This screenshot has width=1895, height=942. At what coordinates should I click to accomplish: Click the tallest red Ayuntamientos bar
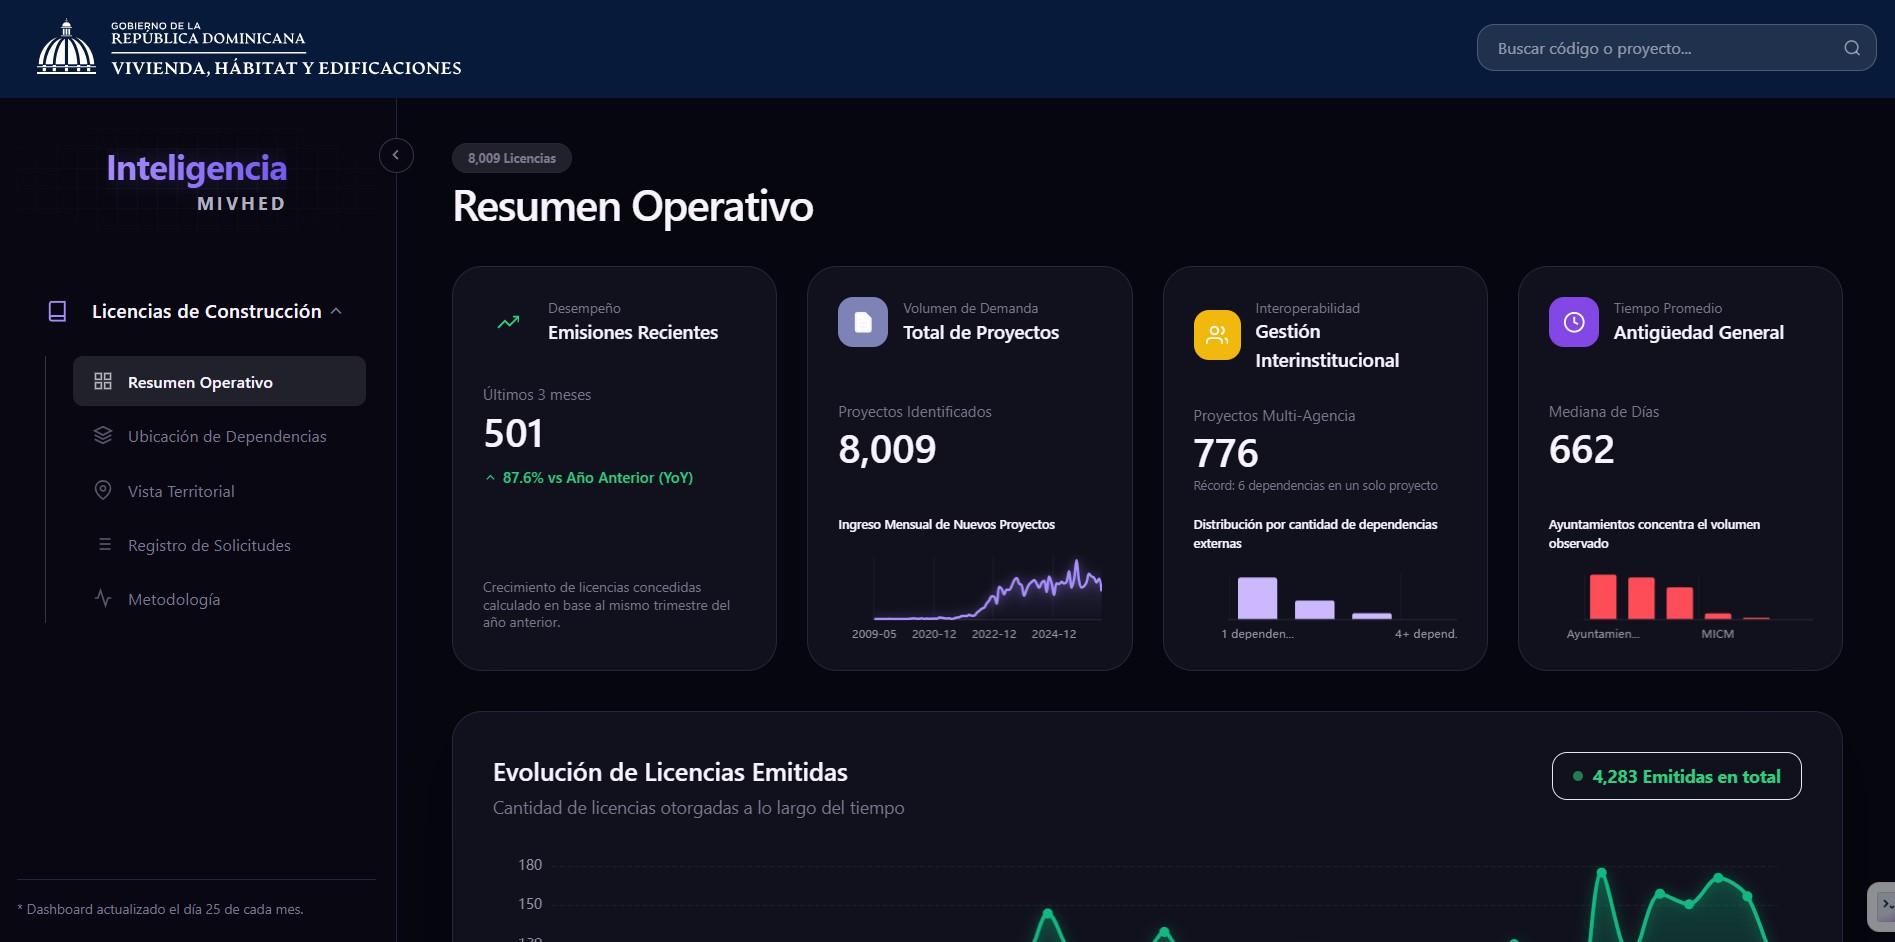[1603, 597]
